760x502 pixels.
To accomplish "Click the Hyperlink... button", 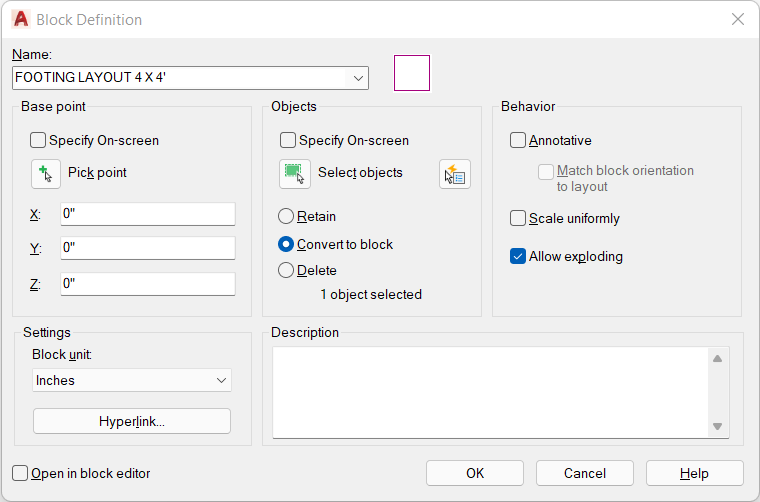I will coord(132,421).
